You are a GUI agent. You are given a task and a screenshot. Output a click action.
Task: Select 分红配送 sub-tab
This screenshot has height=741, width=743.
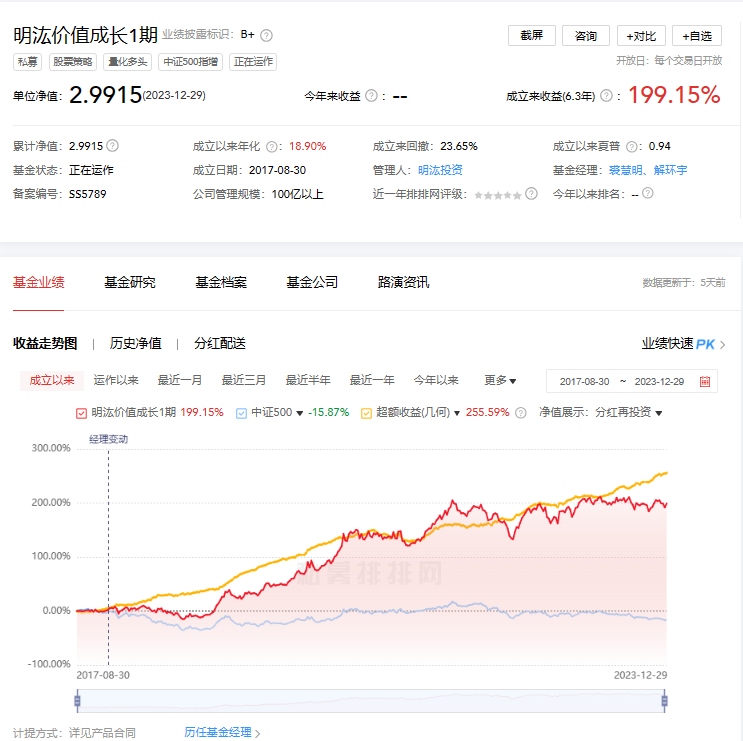220,343
